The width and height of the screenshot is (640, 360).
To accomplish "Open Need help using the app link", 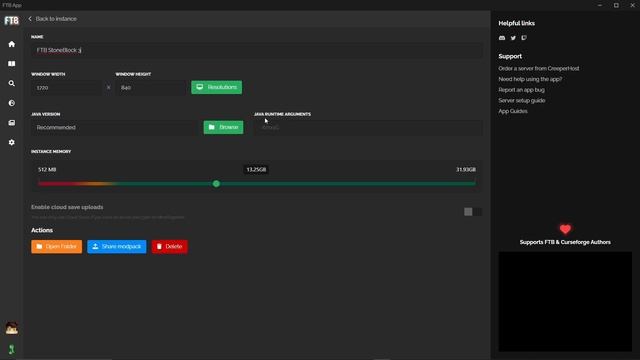I will click(530, 79).
